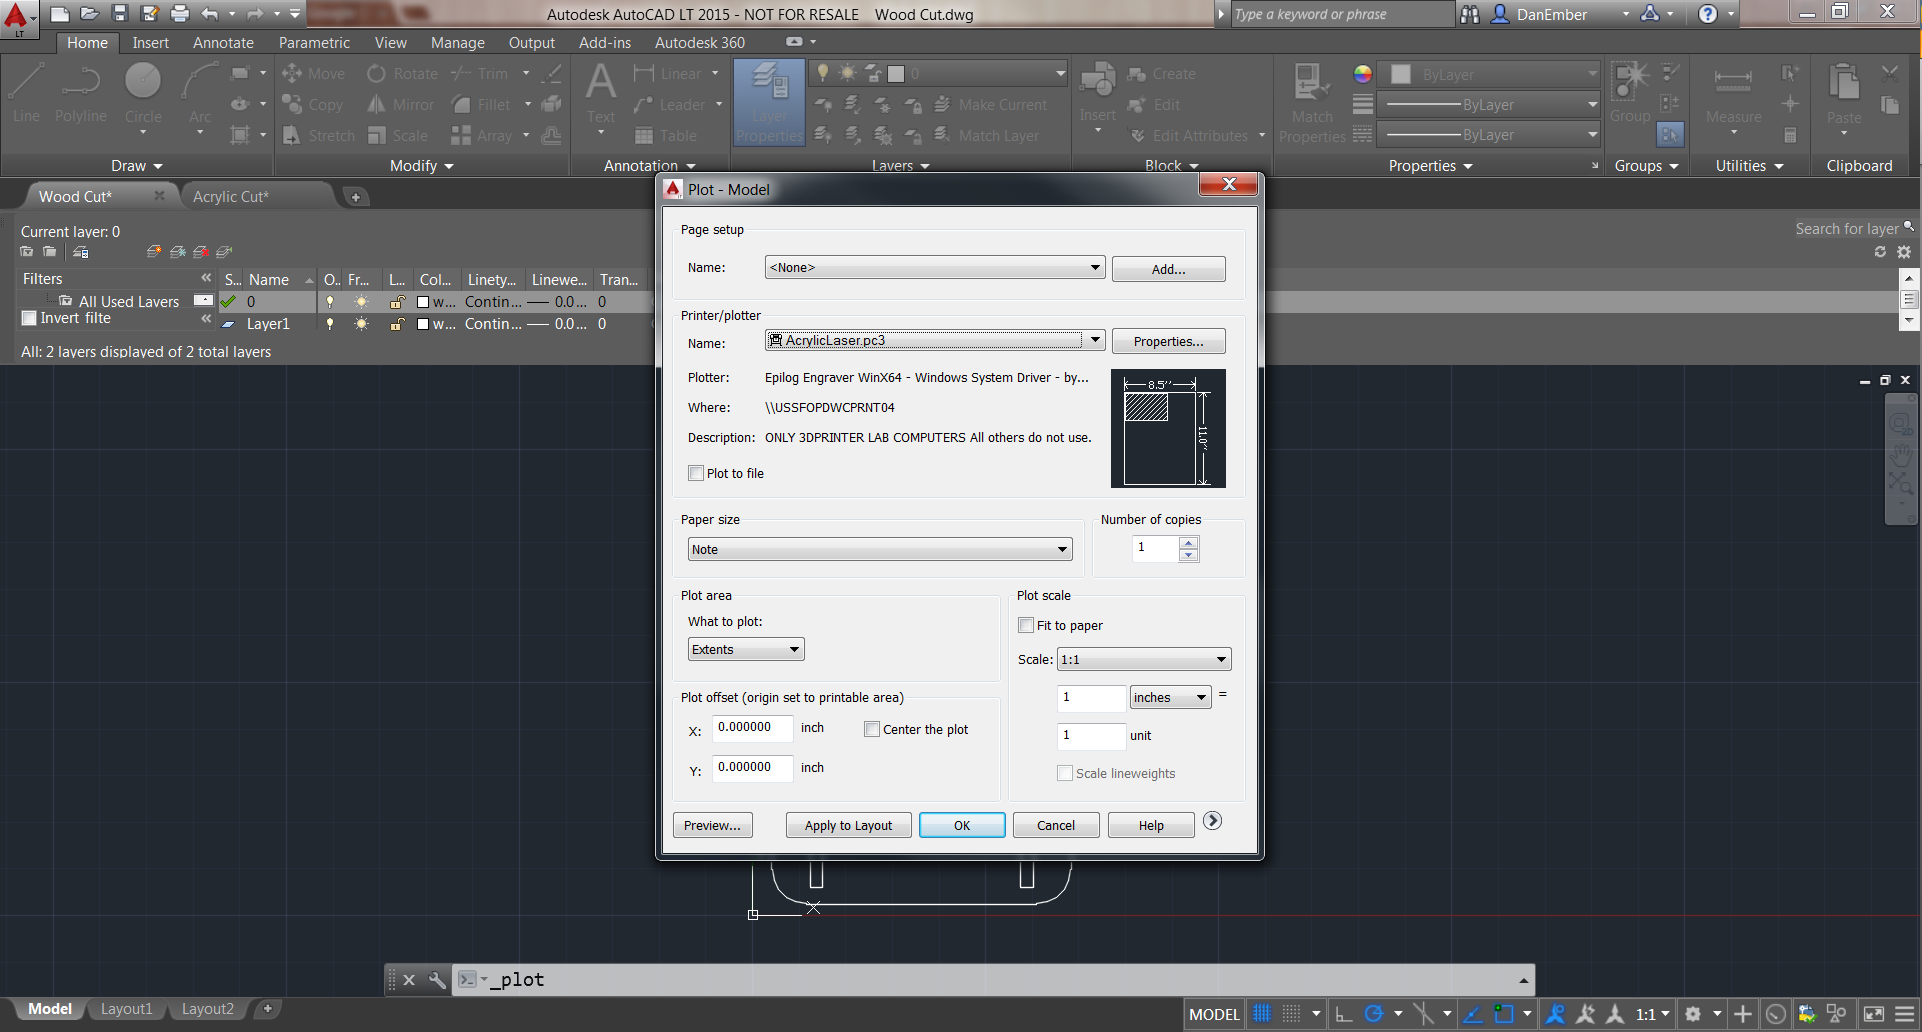Click the workspace switching gear icon
This screenshot has width=1922, height=1032.
pyautogui.click(x=1693, y=1014)
